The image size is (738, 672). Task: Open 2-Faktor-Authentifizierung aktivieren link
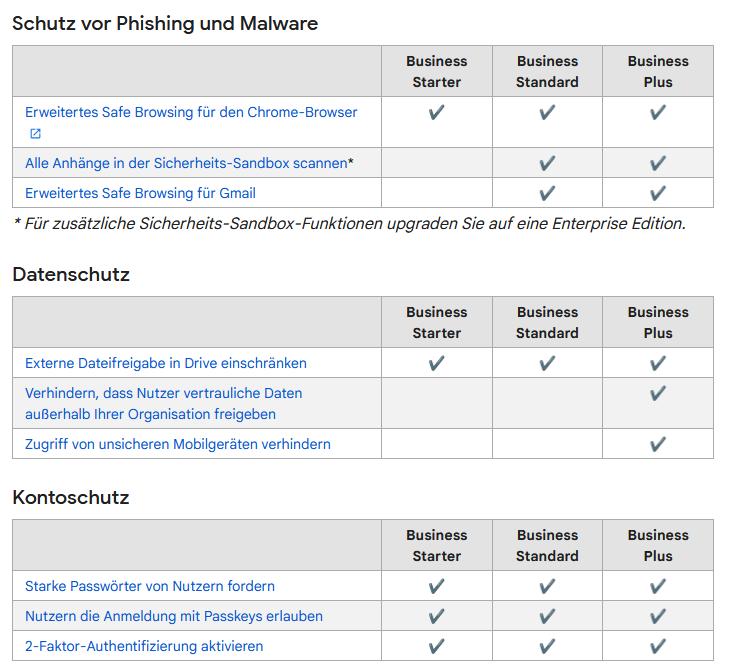pos(144,647)
